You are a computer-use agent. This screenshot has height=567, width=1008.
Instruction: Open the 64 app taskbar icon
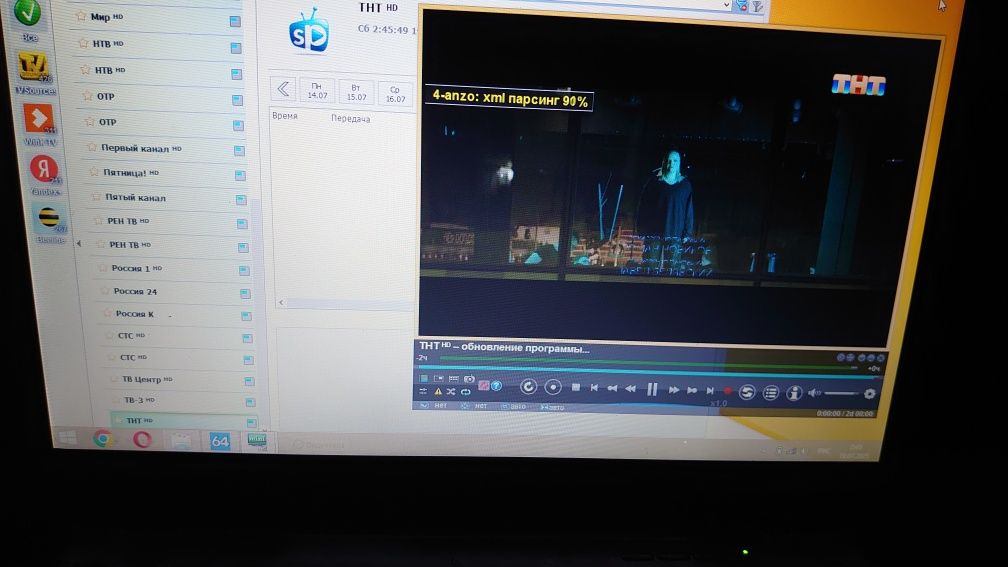(x=219, y=441)
